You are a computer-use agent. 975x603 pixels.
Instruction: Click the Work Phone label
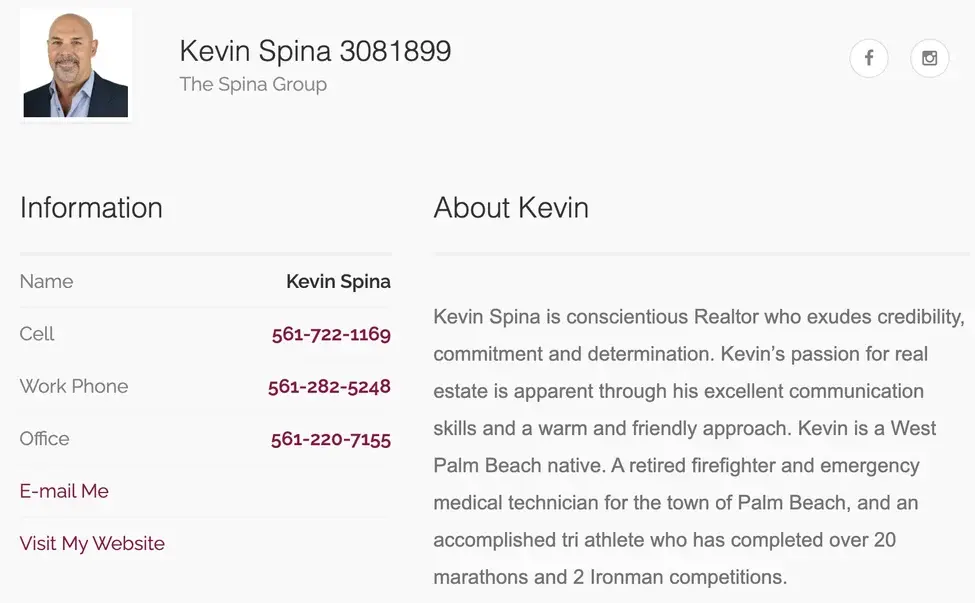(x=74, y=386)
